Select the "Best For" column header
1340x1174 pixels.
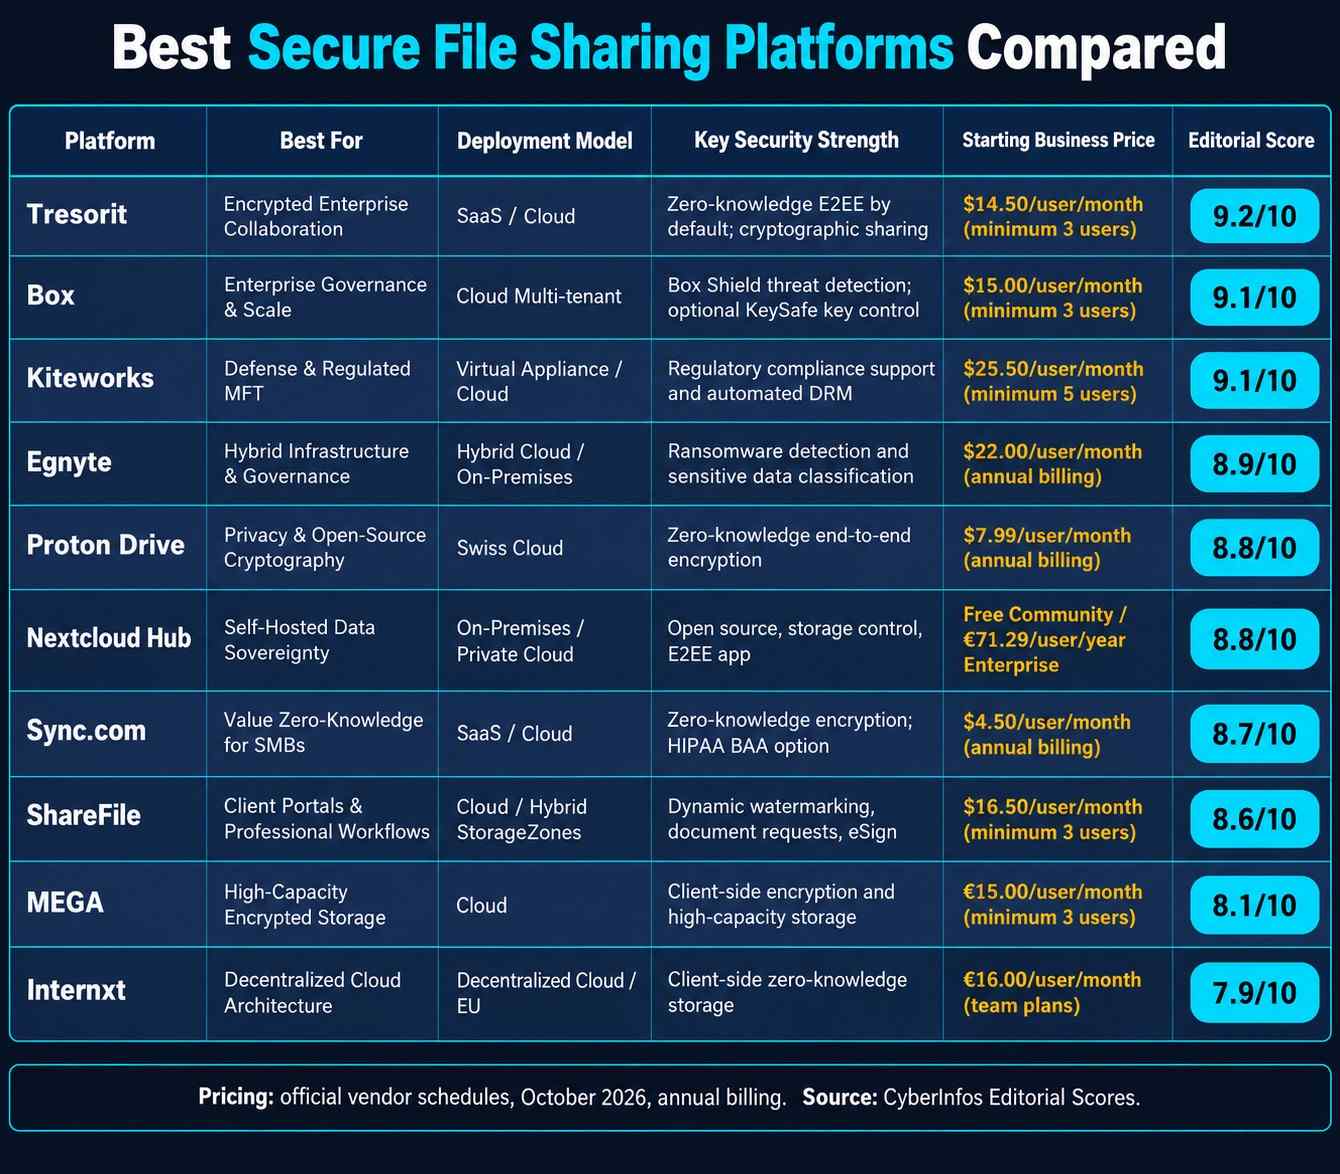(321, 141)
